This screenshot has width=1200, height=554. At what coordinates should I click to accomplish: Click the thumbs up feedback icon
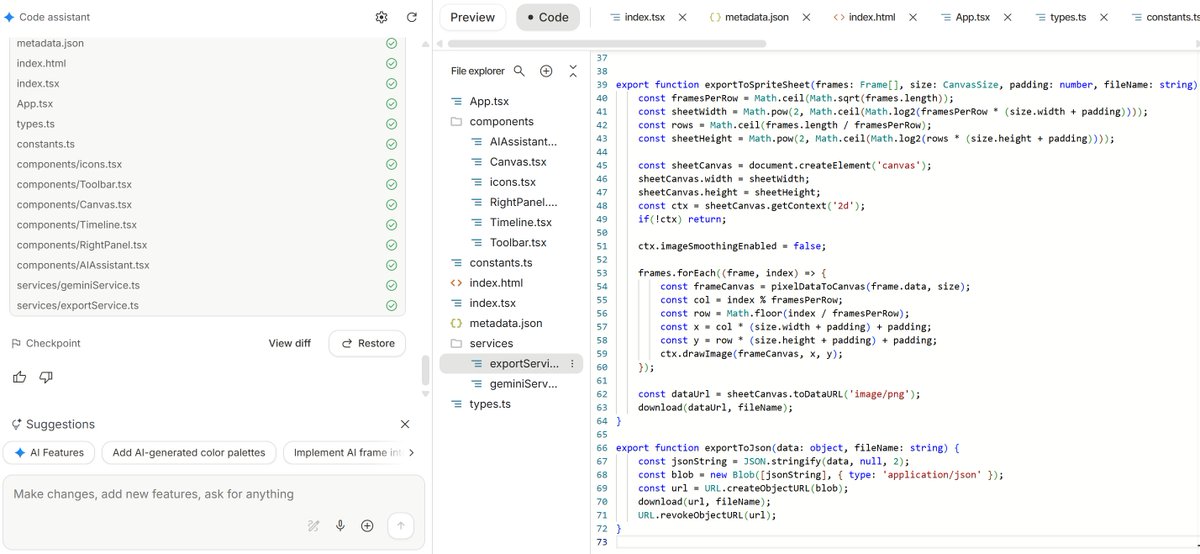coord(20,377)
